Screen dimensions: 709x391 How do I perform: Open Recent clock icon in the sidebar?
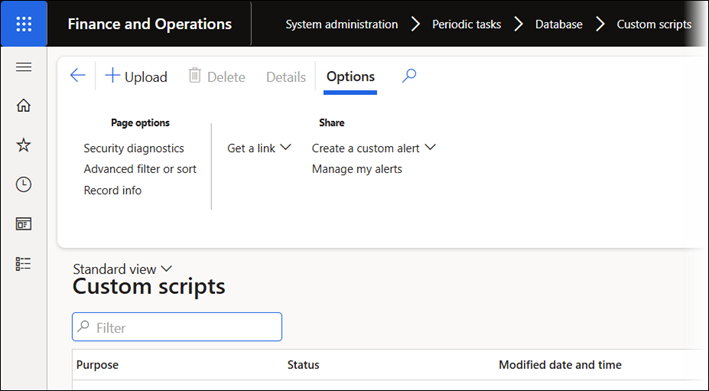(24, 184)
